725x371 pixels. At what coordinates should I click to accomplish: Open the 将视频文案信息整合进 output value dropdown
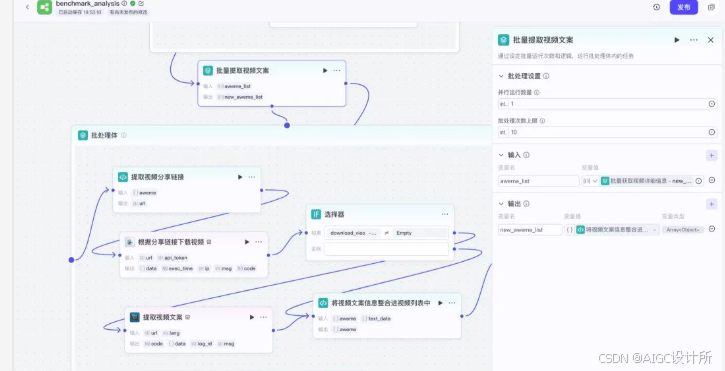[613, 229]
